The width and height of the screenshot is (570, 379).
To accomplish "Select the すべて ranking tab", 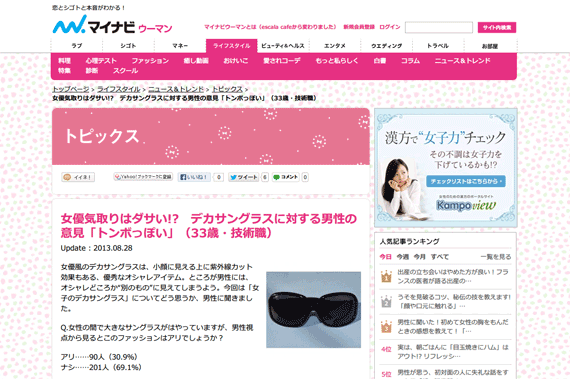I will pos(440,257).
